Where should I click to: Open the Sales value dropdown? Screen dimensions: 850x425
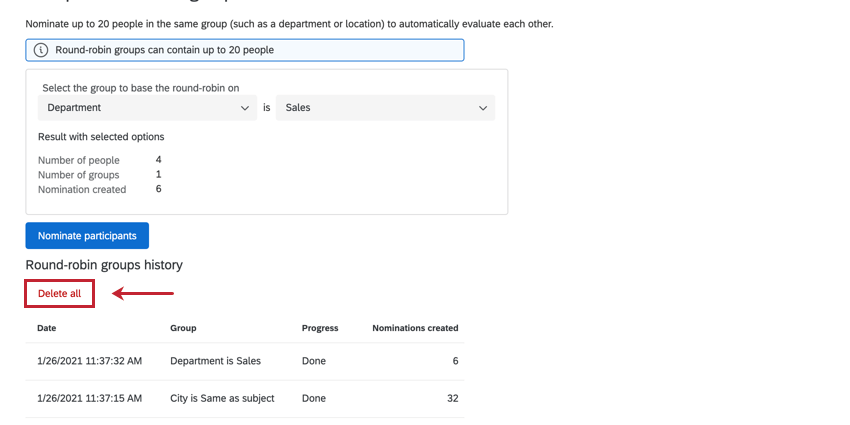click(x=385, y=108)
